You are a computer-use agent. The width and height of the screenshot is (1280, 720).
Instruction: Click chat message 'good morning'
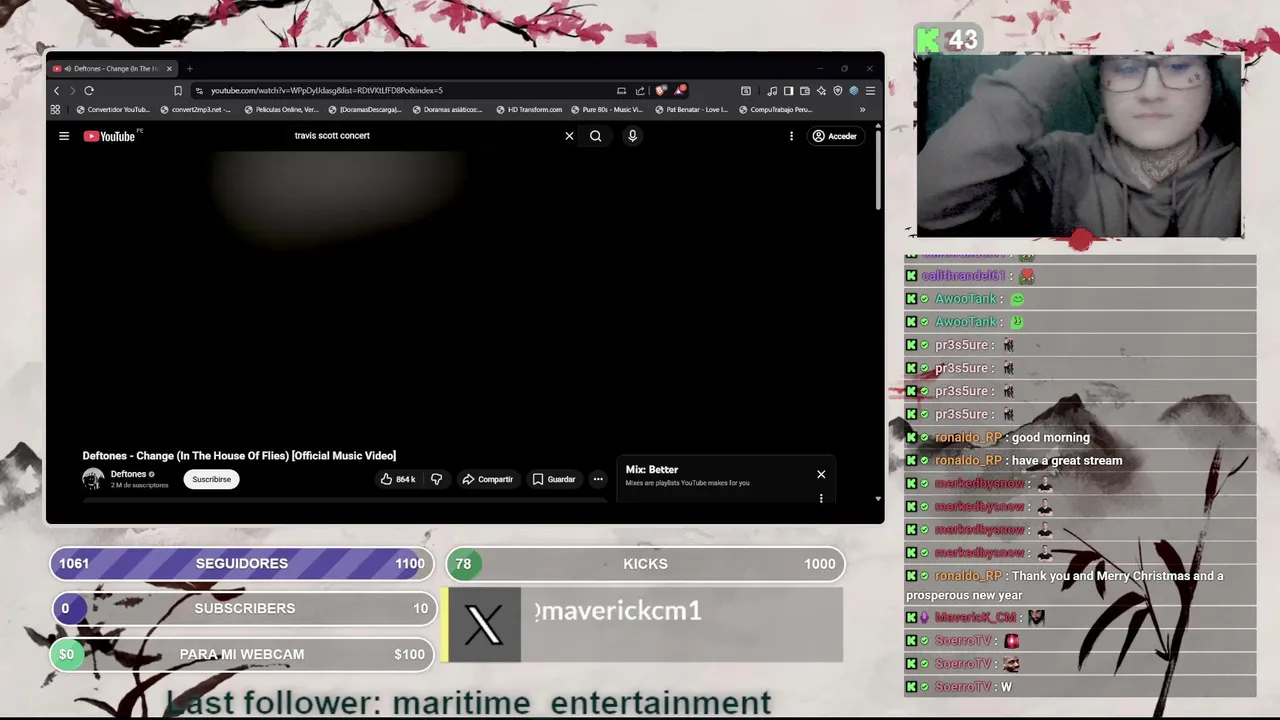[1050, 437]
